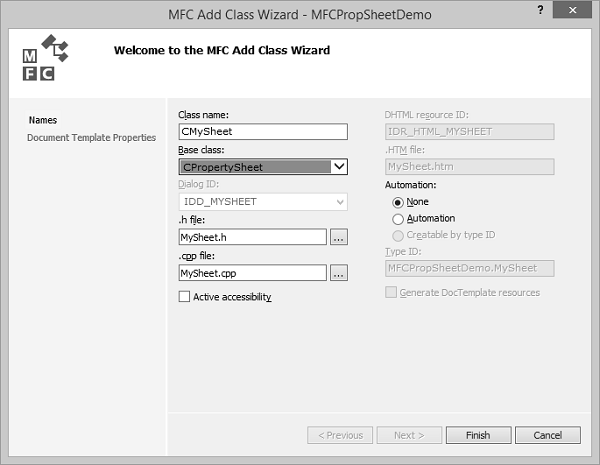This screenshot has width=600, height=465.
Task: Click the title bar help question mark
Action: (542, 10)
